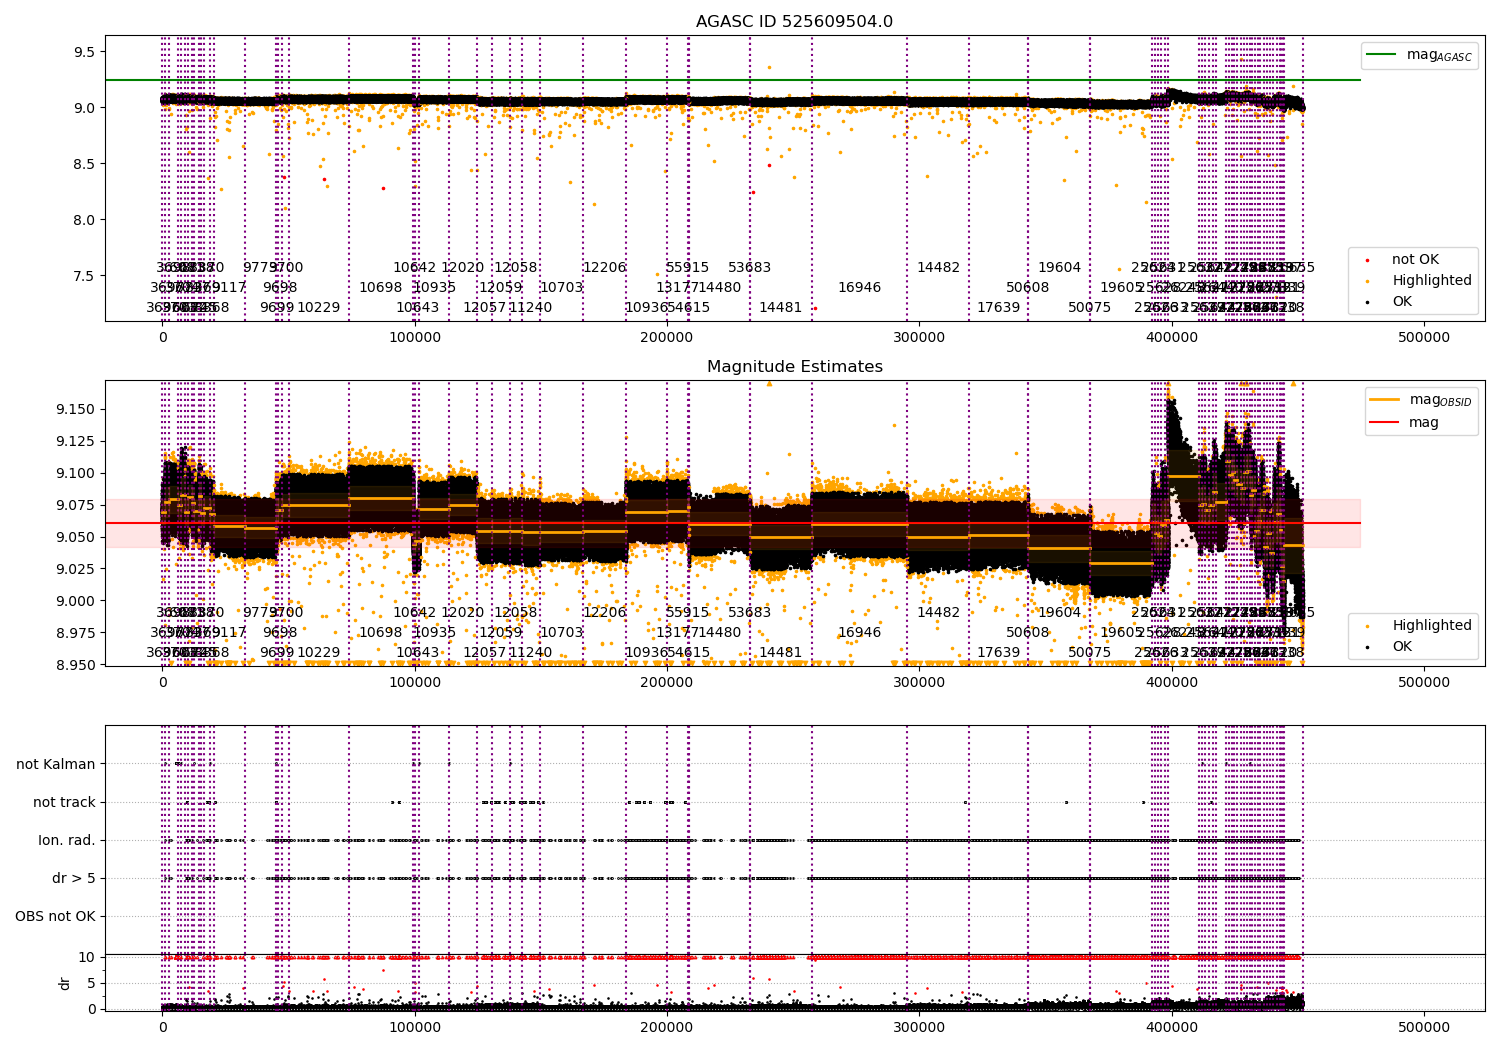Click the 9.075 tick on middle plot
Image resolution: width=1500 pixels, height=1050 pixels.
pyautogui.click(x=75, y=505)
